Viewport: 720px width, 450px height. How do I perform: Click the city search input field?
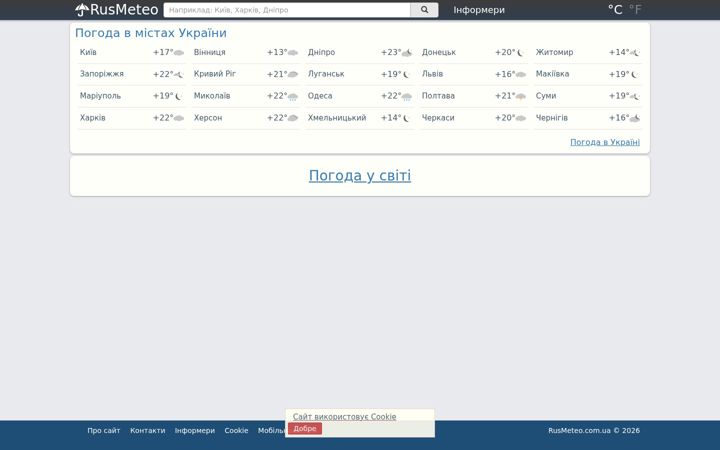point(287,10)
